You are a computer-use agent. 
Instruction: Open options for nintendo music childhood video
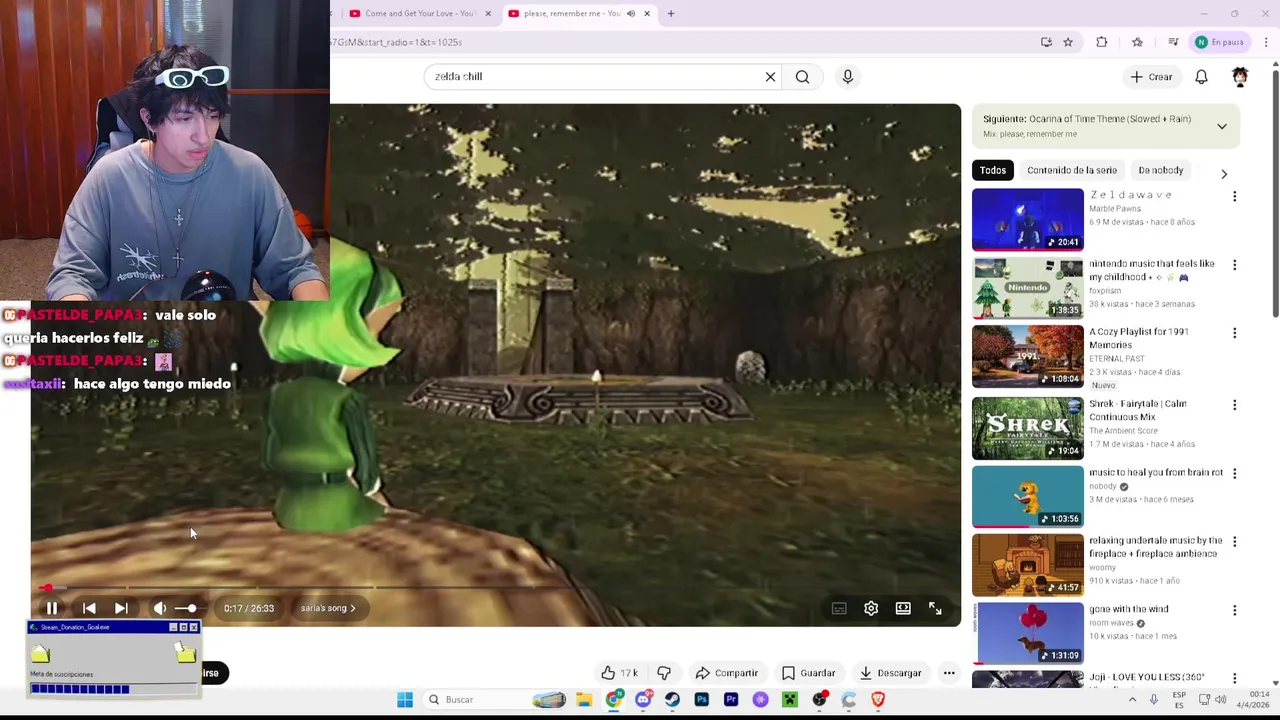pyautogui.click(x=1234, y=265)
